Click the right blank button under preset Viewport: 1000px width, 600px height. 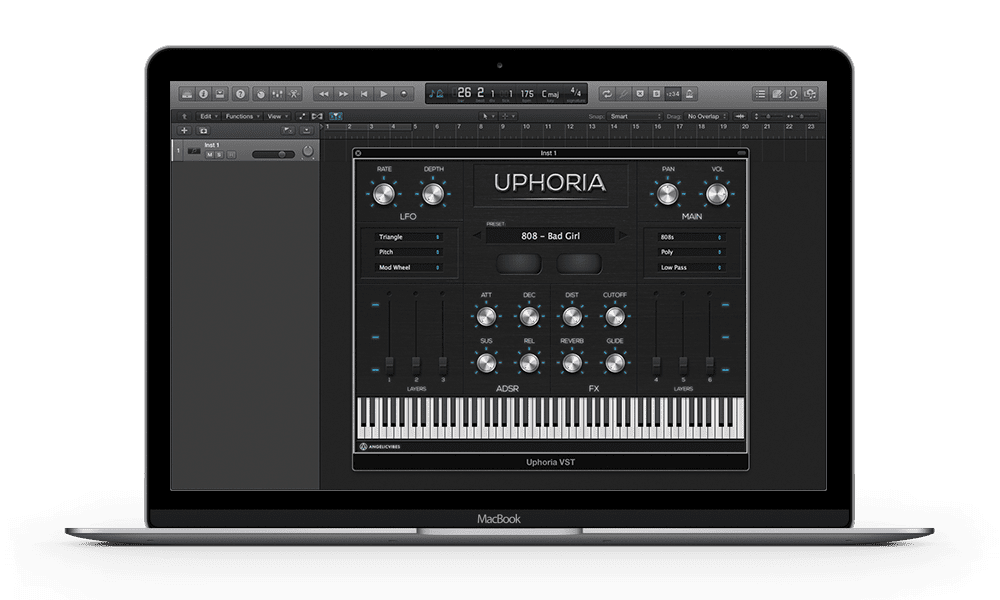[579, 263]
